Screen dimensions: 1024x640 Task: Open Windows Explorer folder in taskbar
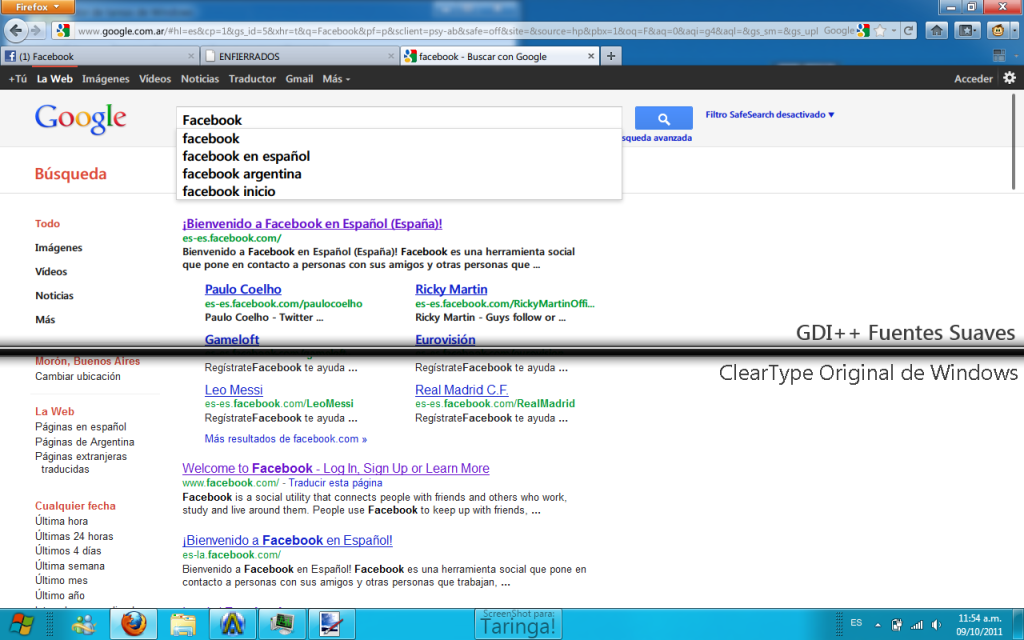183,624
